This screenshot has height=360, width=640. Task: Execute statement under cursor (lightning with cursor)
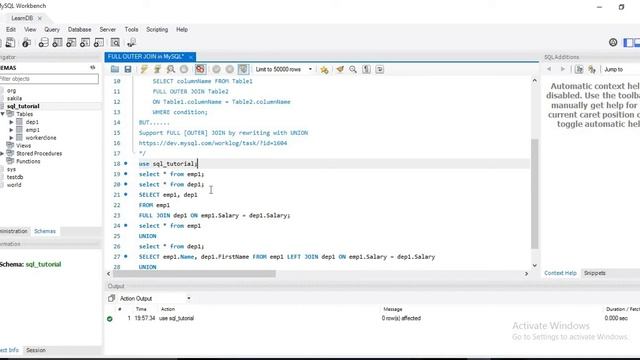click(157, 69)
